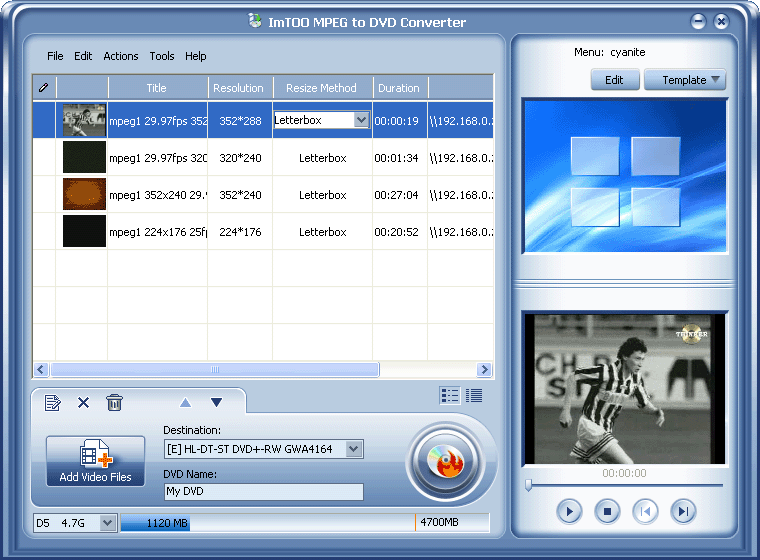Expand the Destination drive dropdown
This screenshot has height=560, width=760.
(x=353, y=449)
